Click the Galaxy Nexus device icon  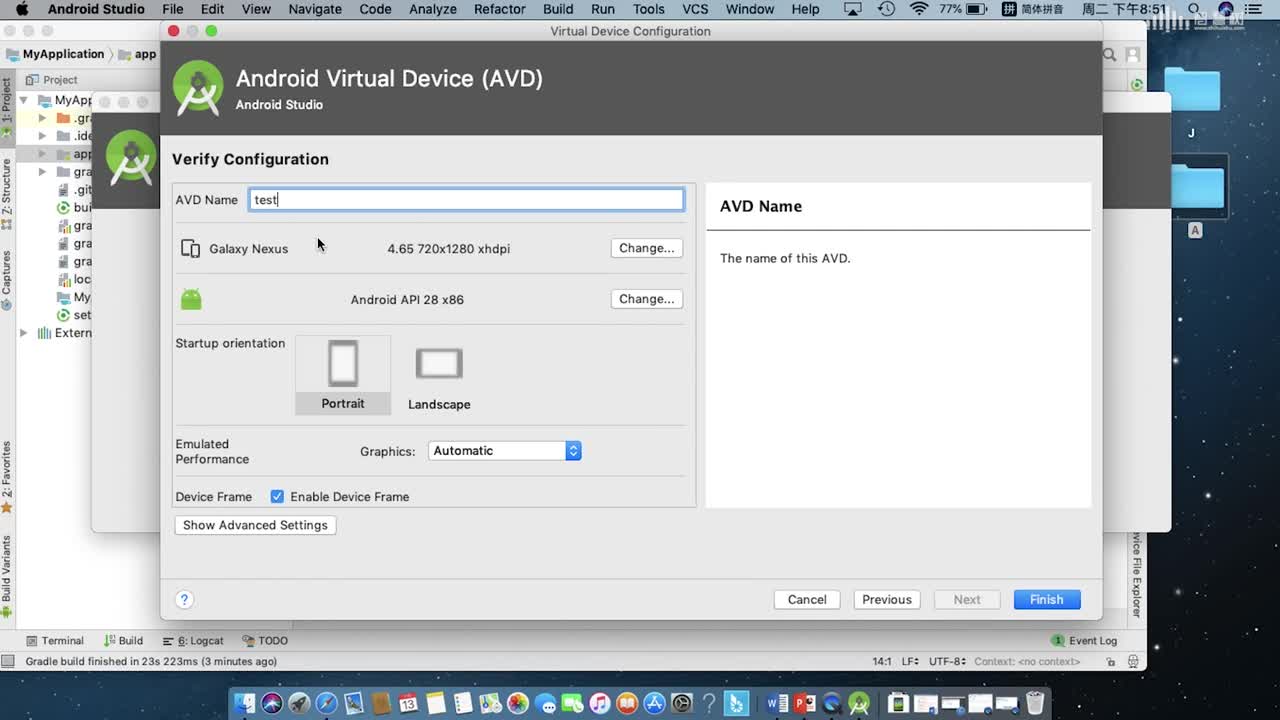coord(190,248)
